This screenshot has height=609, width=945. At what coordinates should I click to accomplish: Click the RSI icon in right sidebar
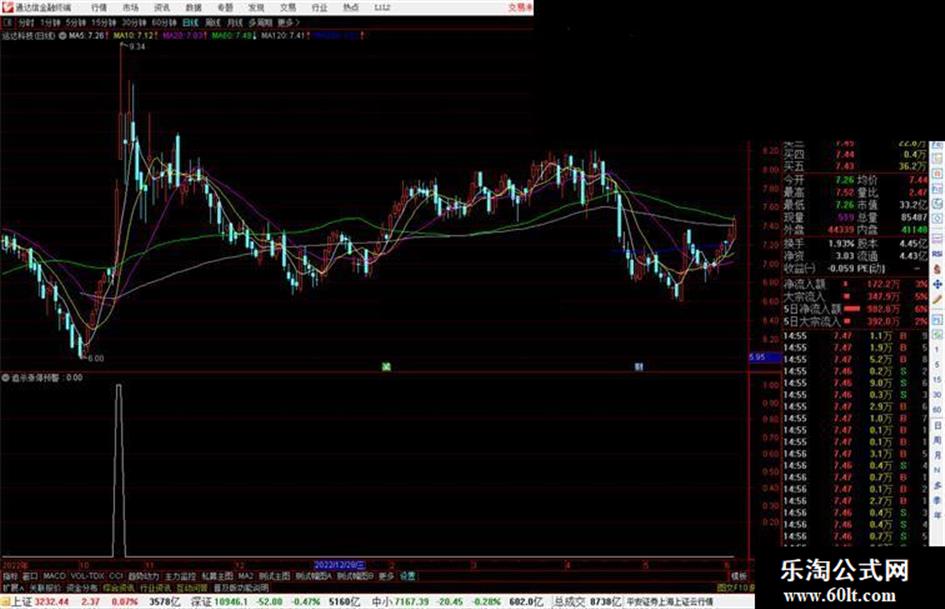[937, 256]
